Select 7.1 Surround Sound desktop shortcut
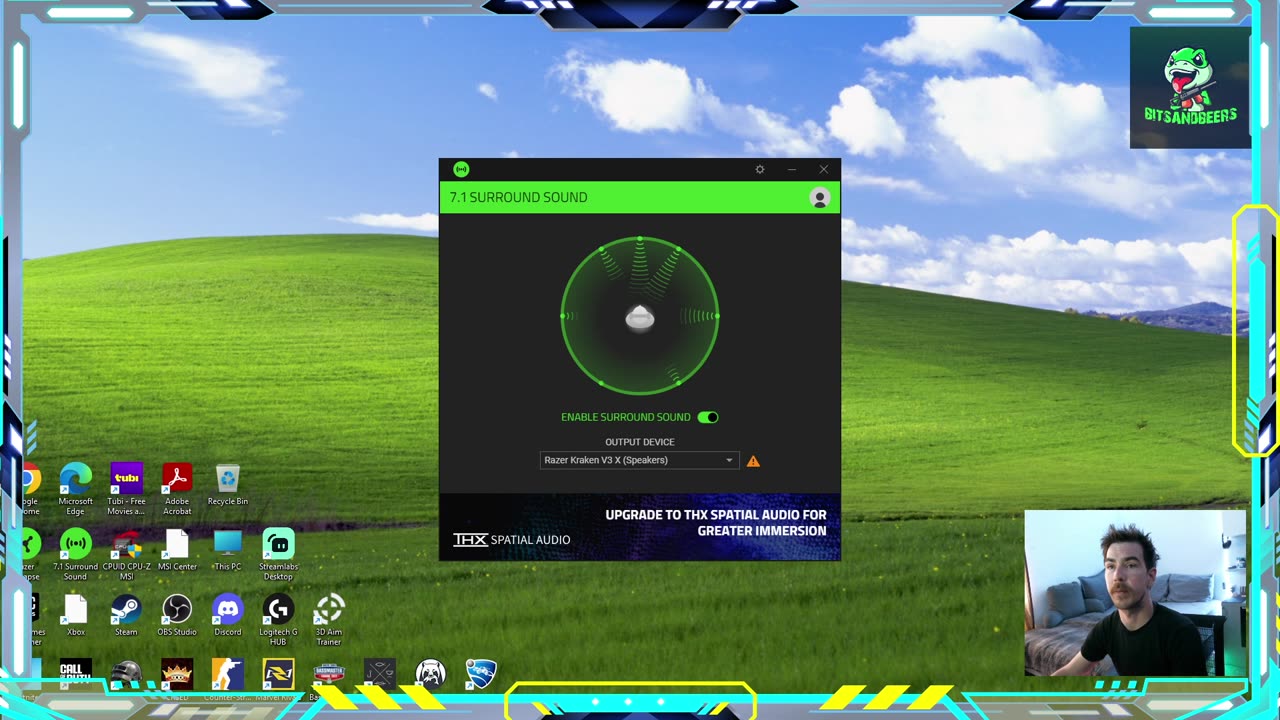1280x720 pixels. 76,555
